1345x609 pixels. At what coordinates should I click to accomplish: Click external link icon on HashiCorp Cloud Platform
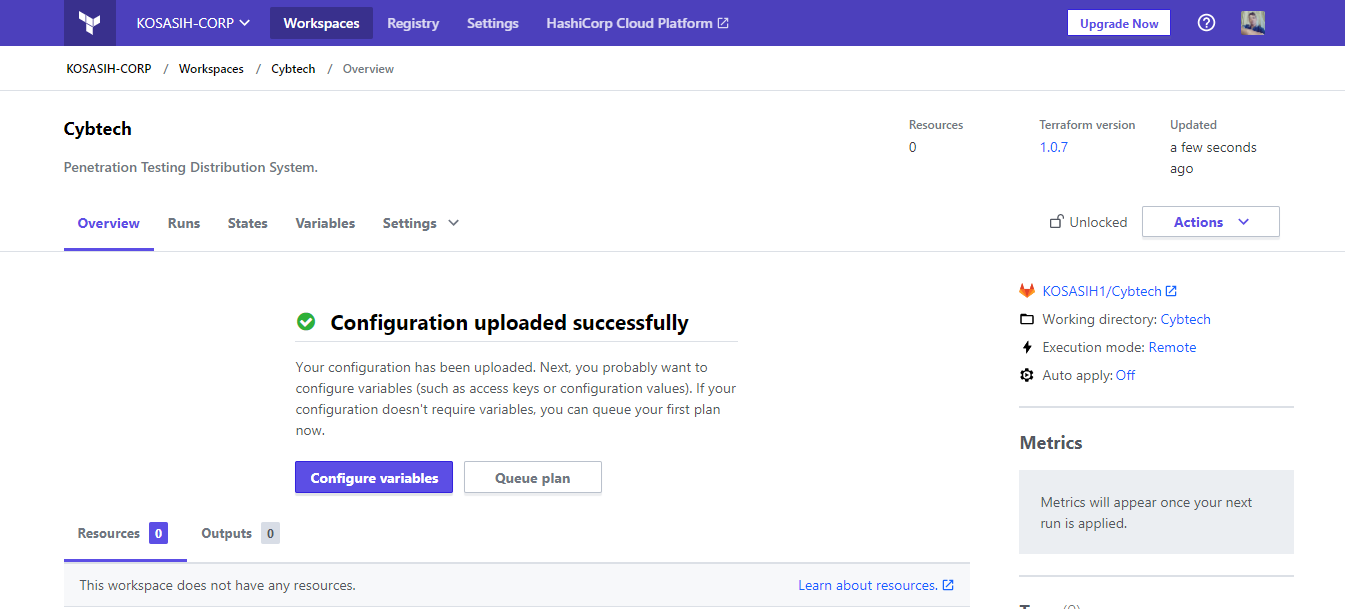click(724, 23)
